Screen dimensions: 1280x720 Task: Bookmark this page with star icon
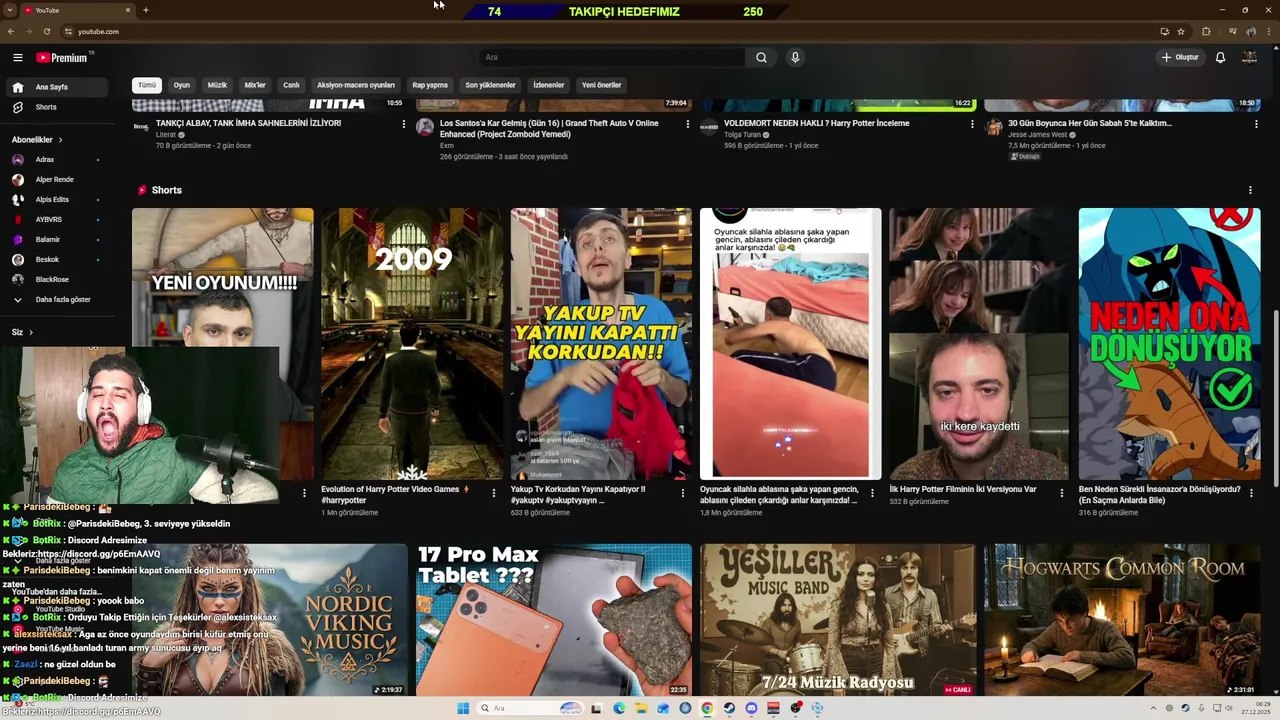(1181, 31)
